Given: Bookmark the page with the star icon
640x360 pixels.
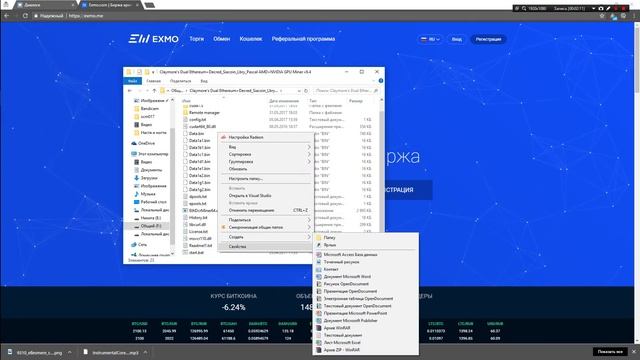Looking at the screenshot, I should 602,16.
